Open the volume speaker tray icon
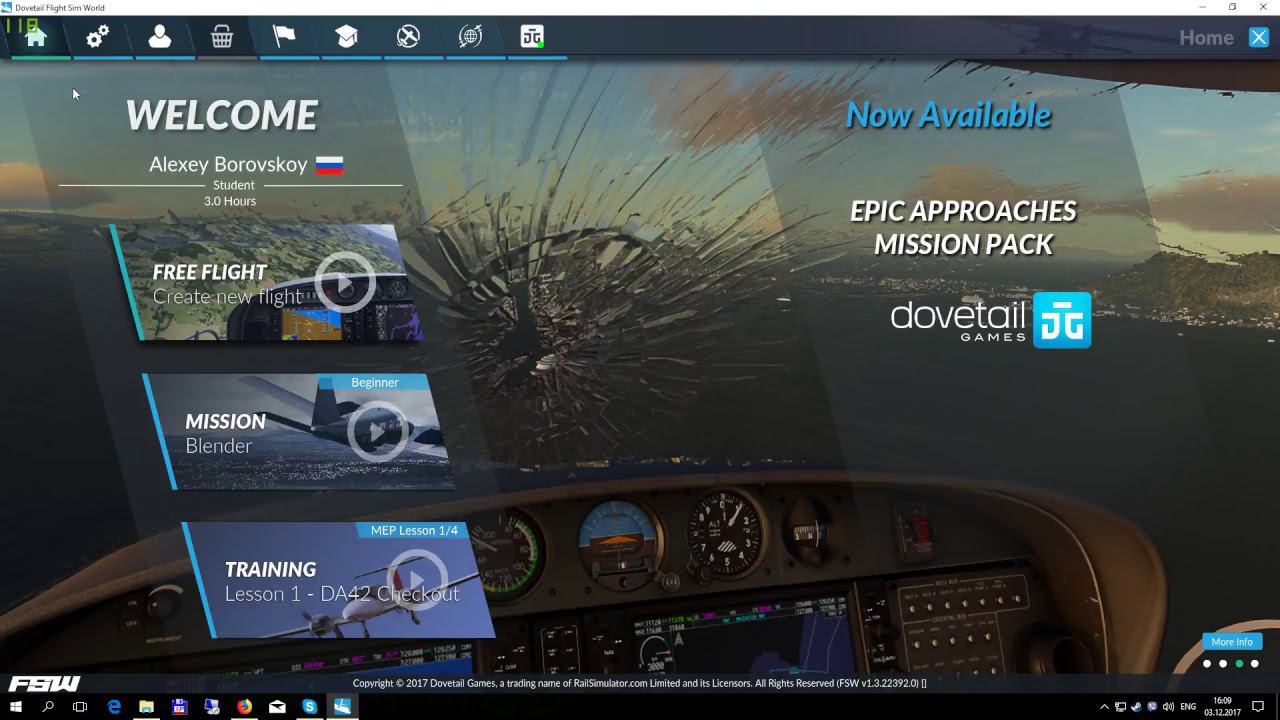Viewport: 1280px width, 720px height. [x=1168, y=707]
